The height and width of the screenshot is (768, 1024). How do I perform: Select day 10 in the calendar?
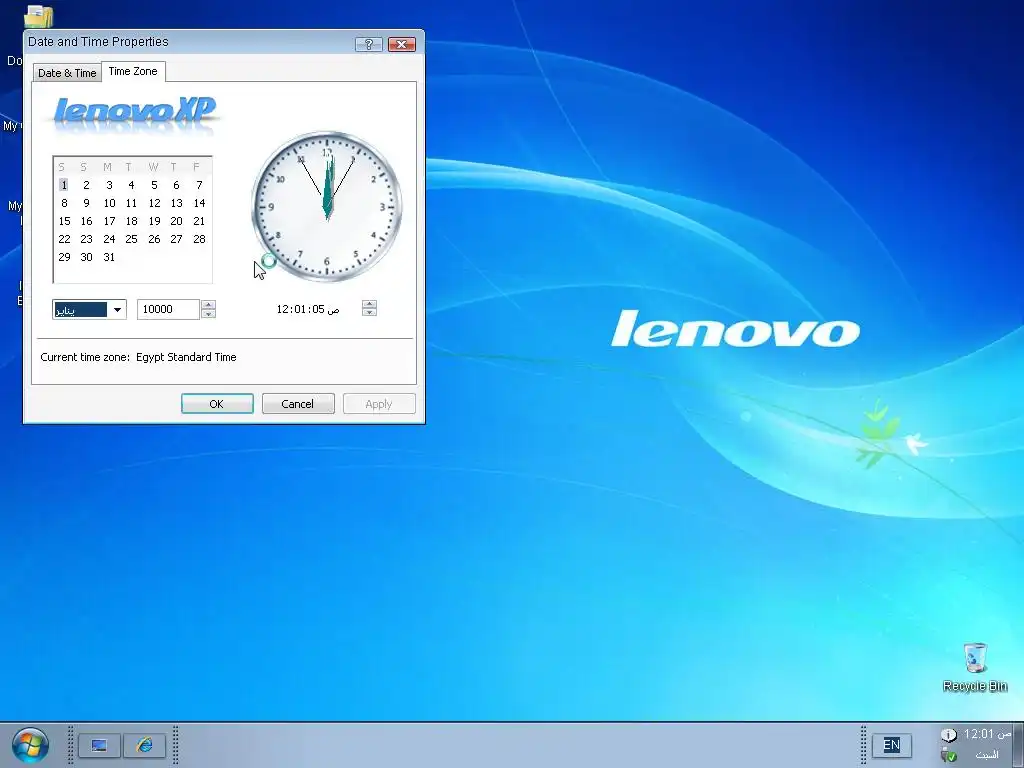(109, 203)
